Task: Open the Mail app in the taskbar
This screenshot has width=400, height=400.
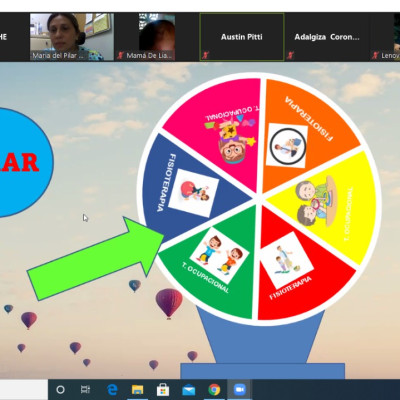Action: coord(189,389)
